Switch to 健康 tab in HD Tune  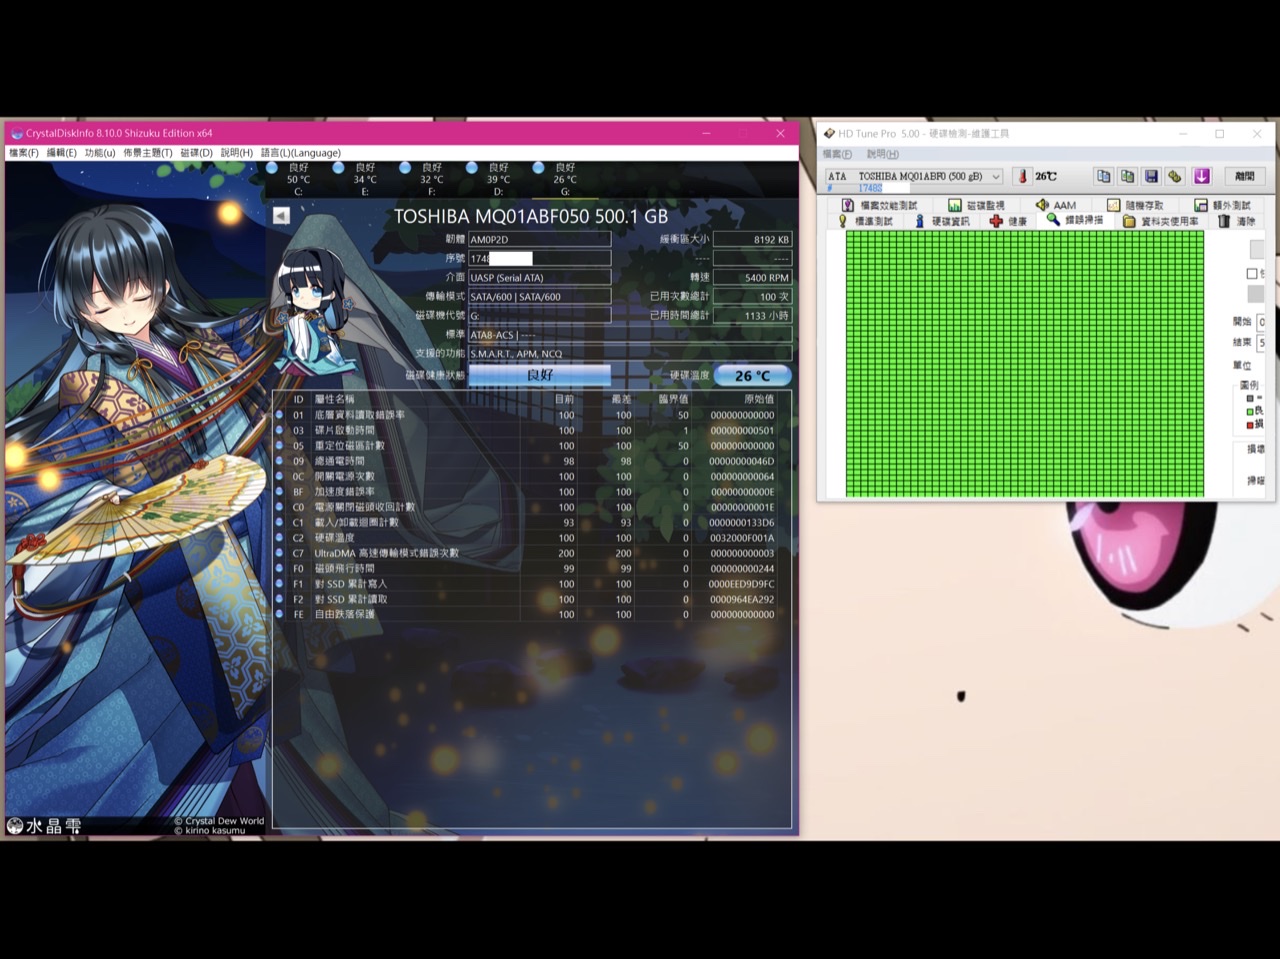coord(1009,221)
